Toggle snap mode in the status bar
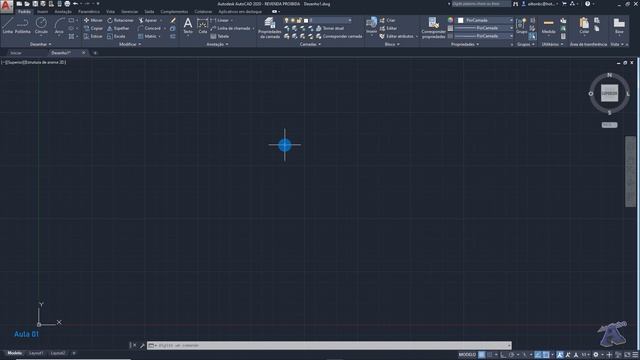 (490, 355)
